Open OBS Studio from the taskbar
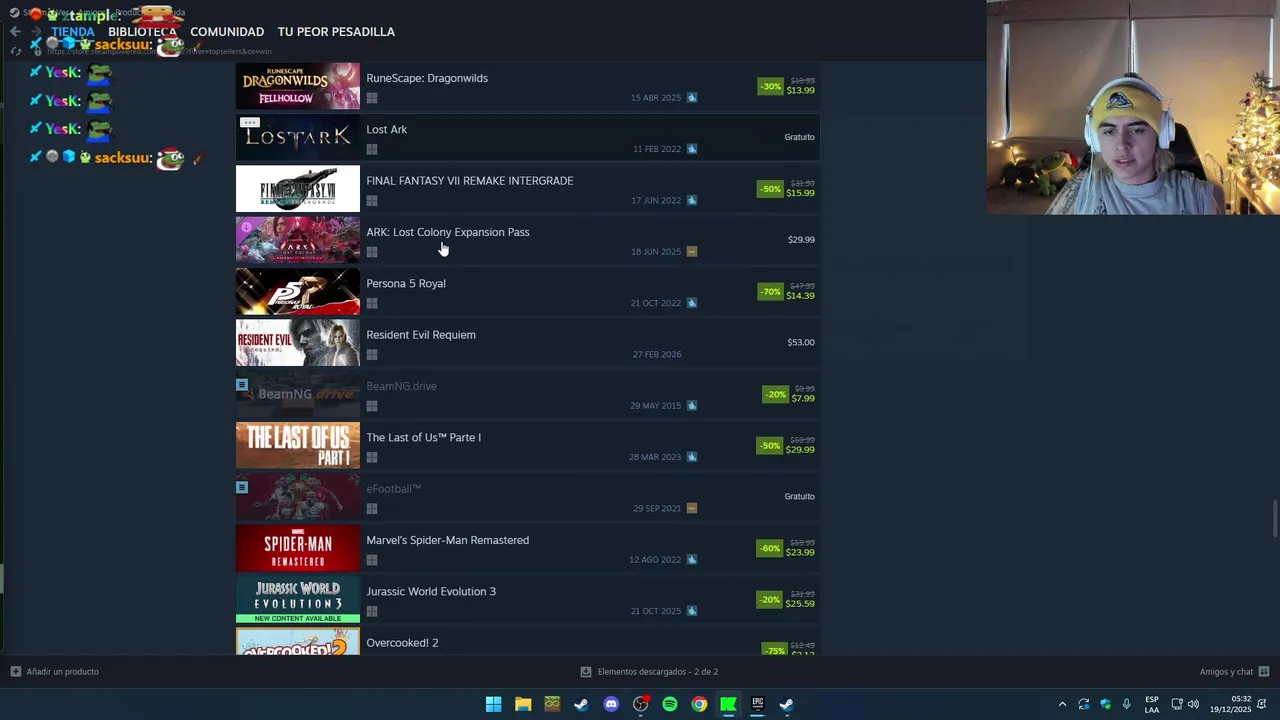 click(640, 704)
